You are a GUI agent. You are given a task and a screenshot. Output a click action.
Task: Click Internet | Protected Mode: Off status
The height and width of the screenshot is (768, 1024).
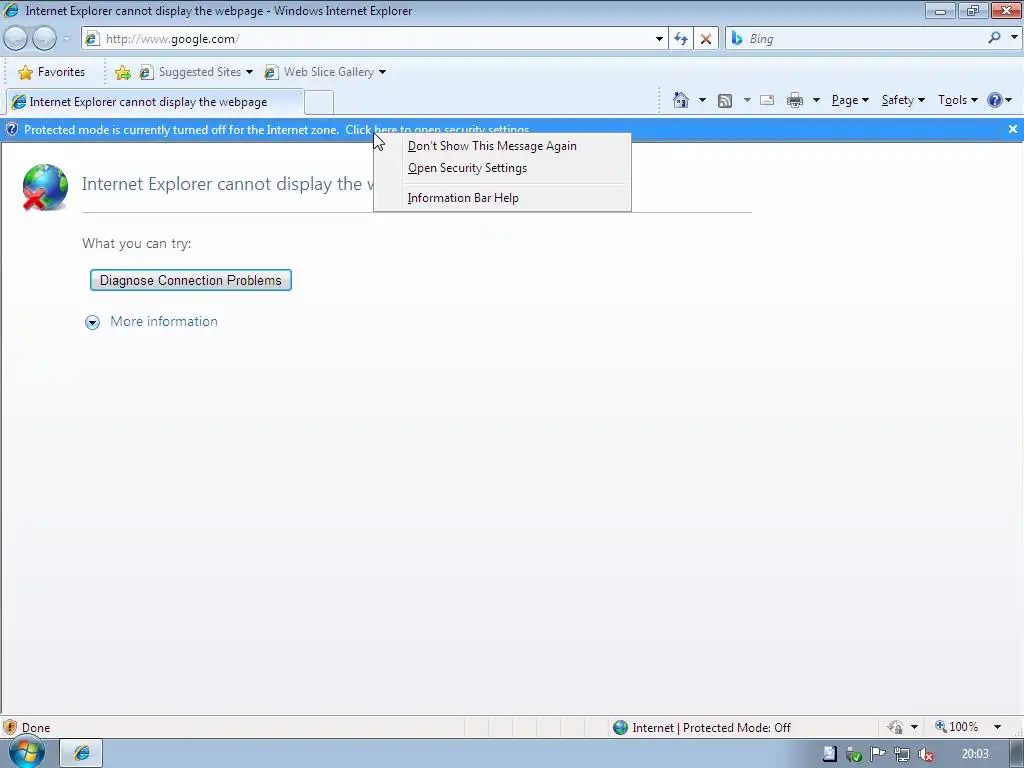pos(703,728)
